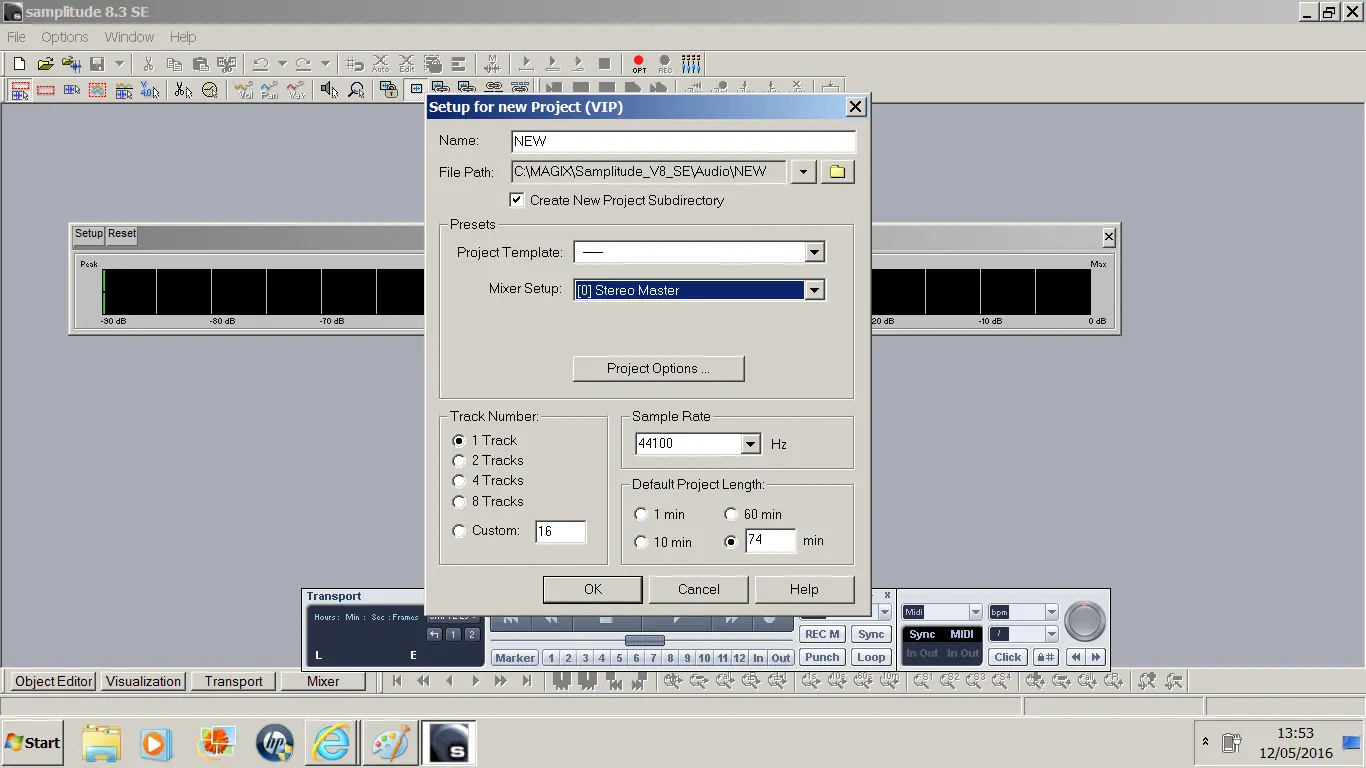This screenshot has height=768, width=1366.
Task: Expand the Project Template dropdown
Action: (x=814, y=252)
